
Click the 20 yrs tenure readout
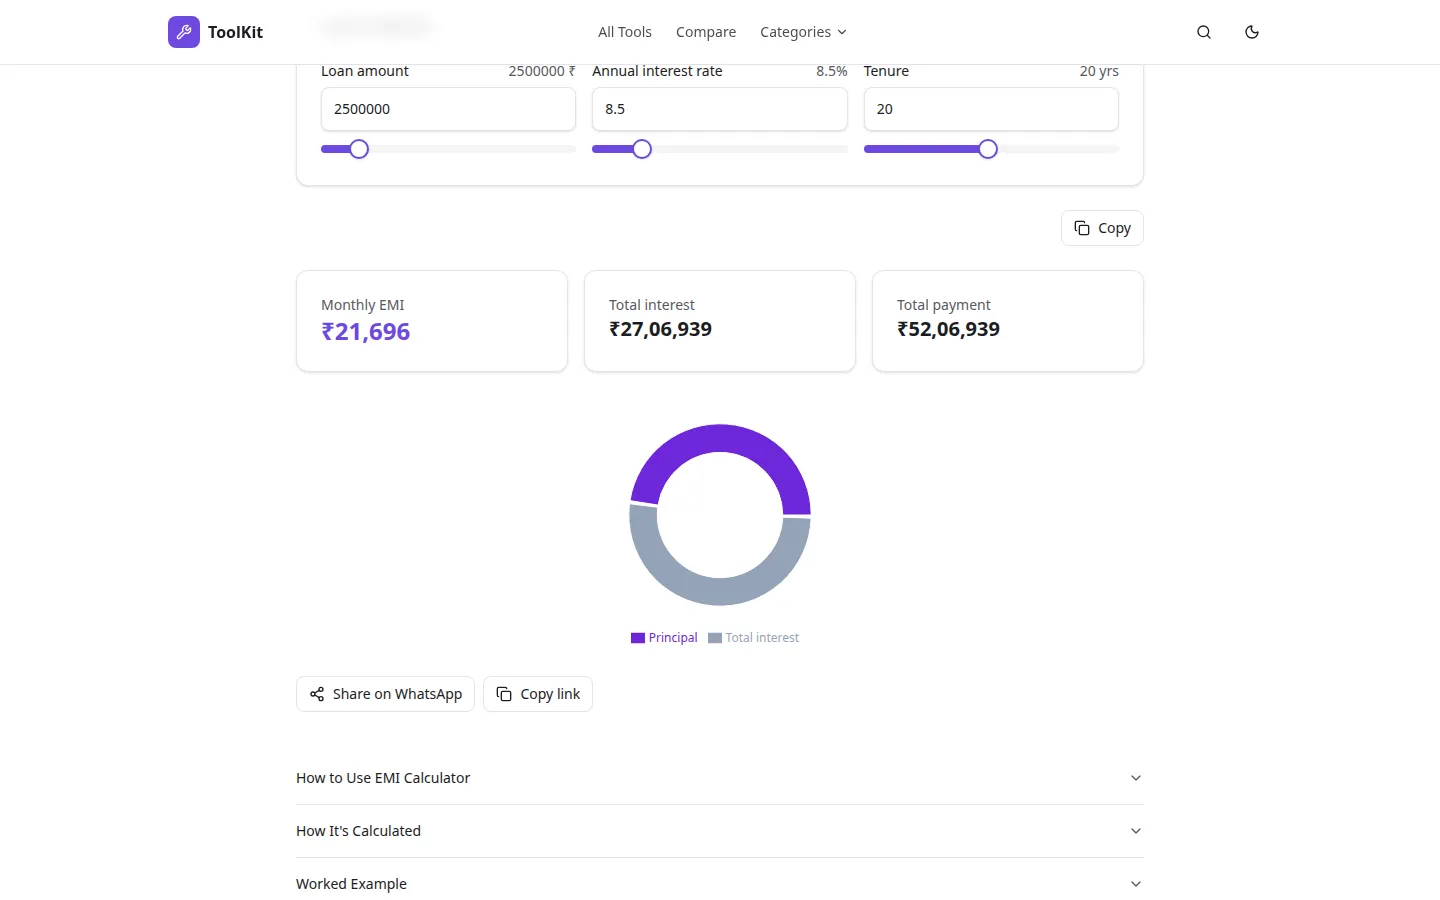click(x=1099, y=71)
